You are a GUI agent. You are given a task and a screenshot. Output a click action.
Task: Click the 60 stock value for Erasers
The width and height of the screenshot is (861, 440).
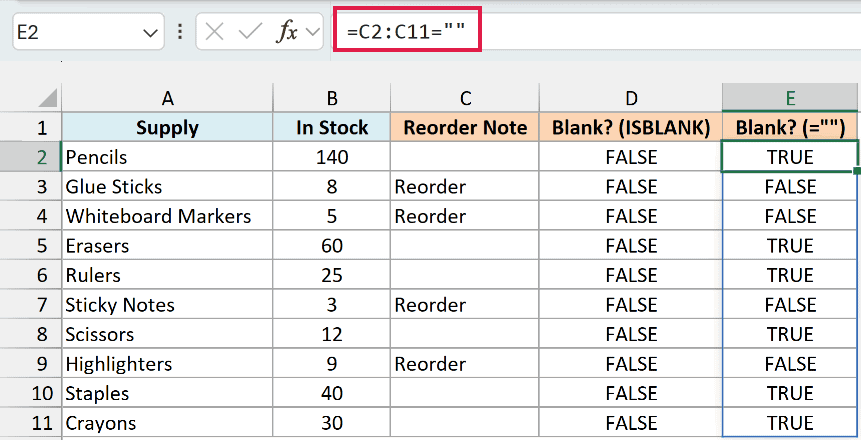[x=332, y=246]
